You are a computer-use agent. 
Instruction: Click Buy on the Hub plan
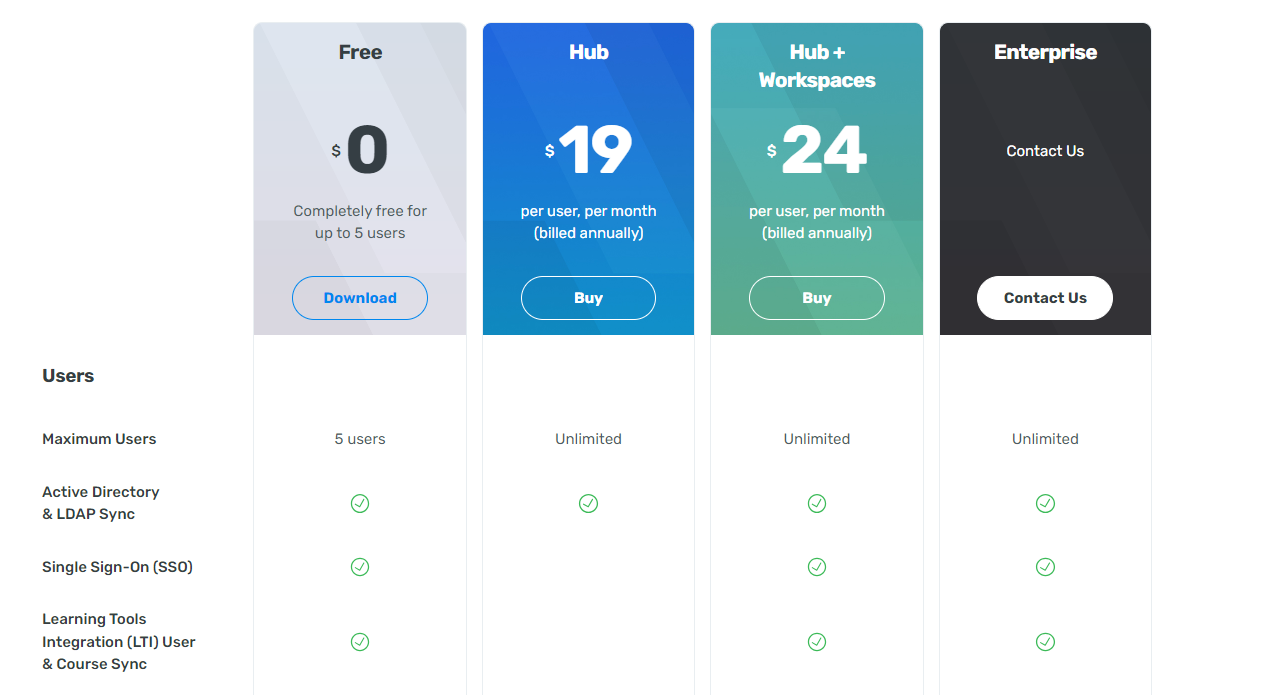tap(588, 297)
